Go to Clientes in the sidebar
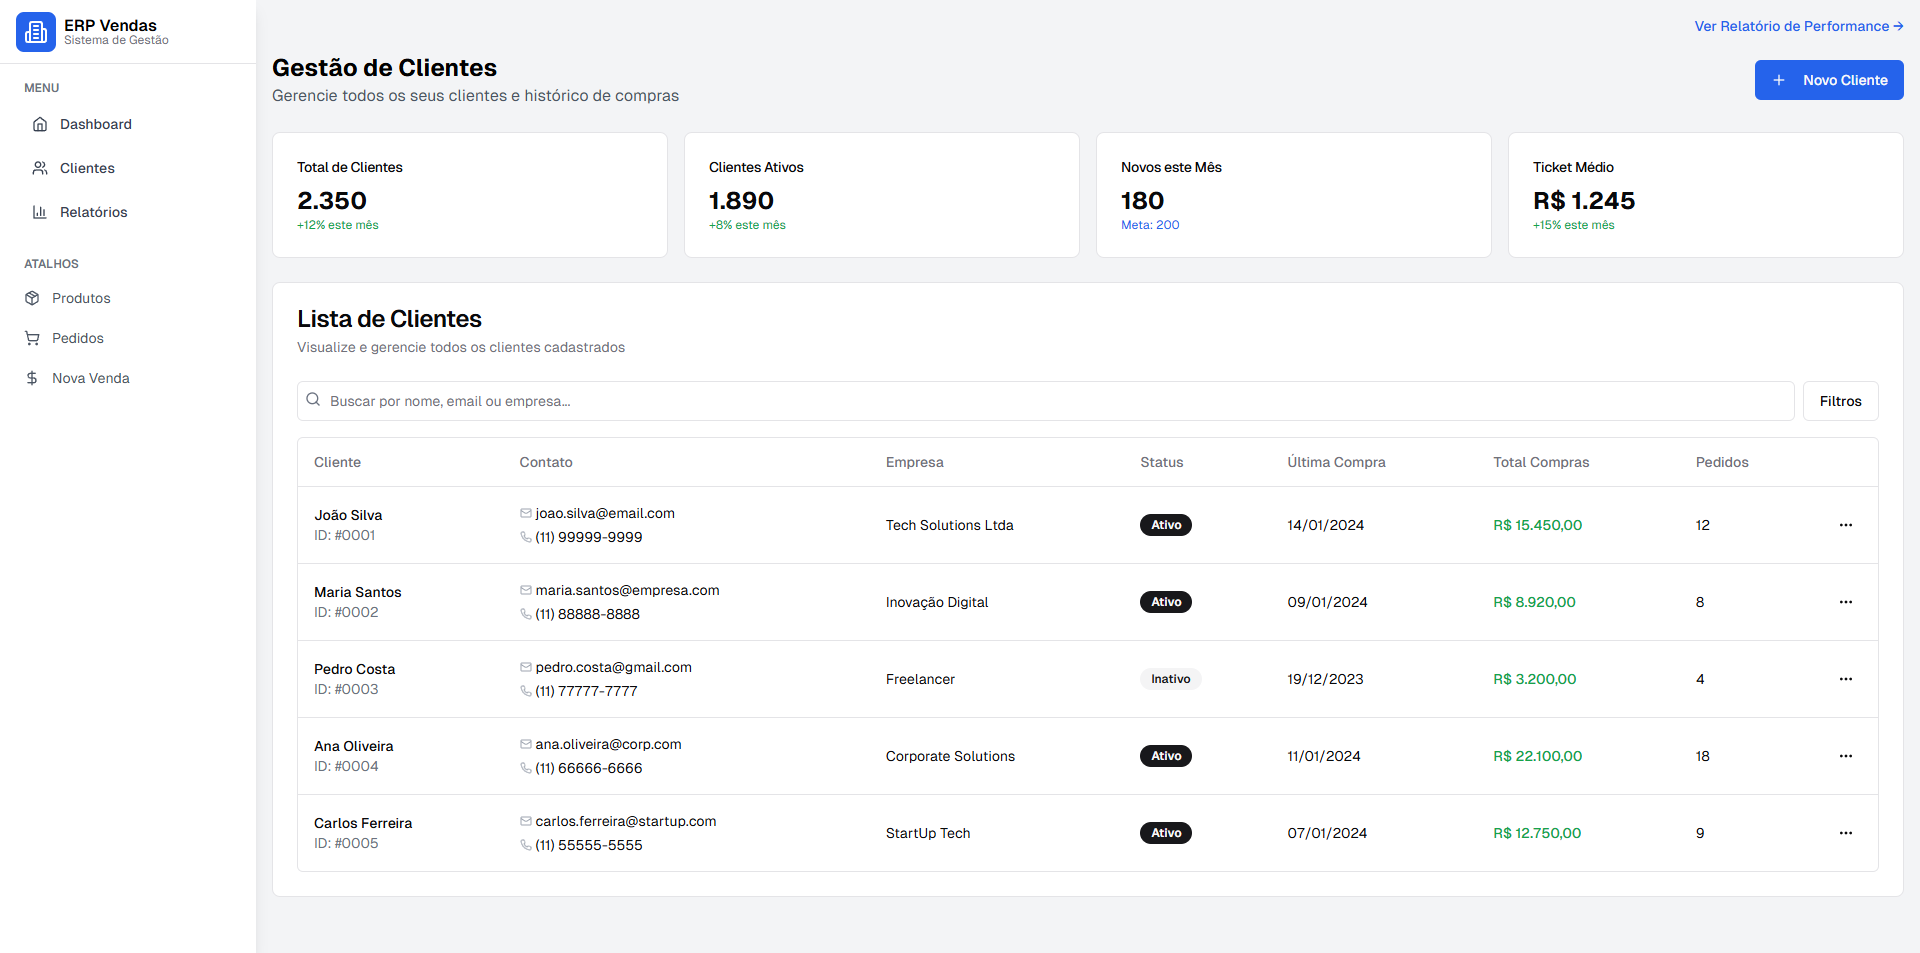Viewport: 1920px width, 953px height. 128,168
